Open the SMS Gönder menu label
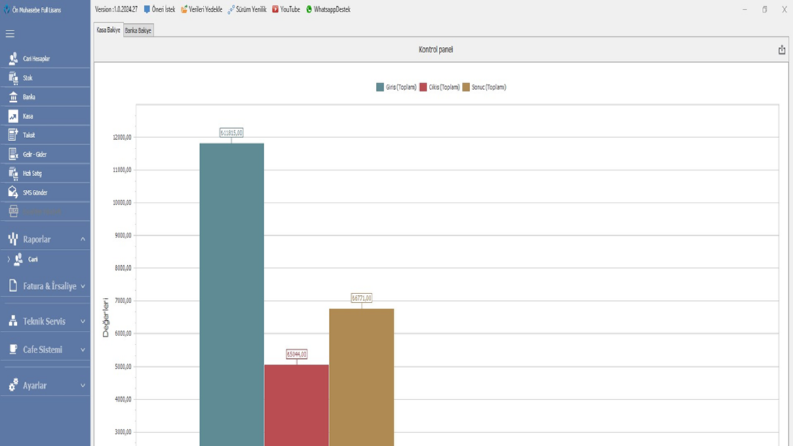Screen dimensions: 793x446 tap(35, 192)
